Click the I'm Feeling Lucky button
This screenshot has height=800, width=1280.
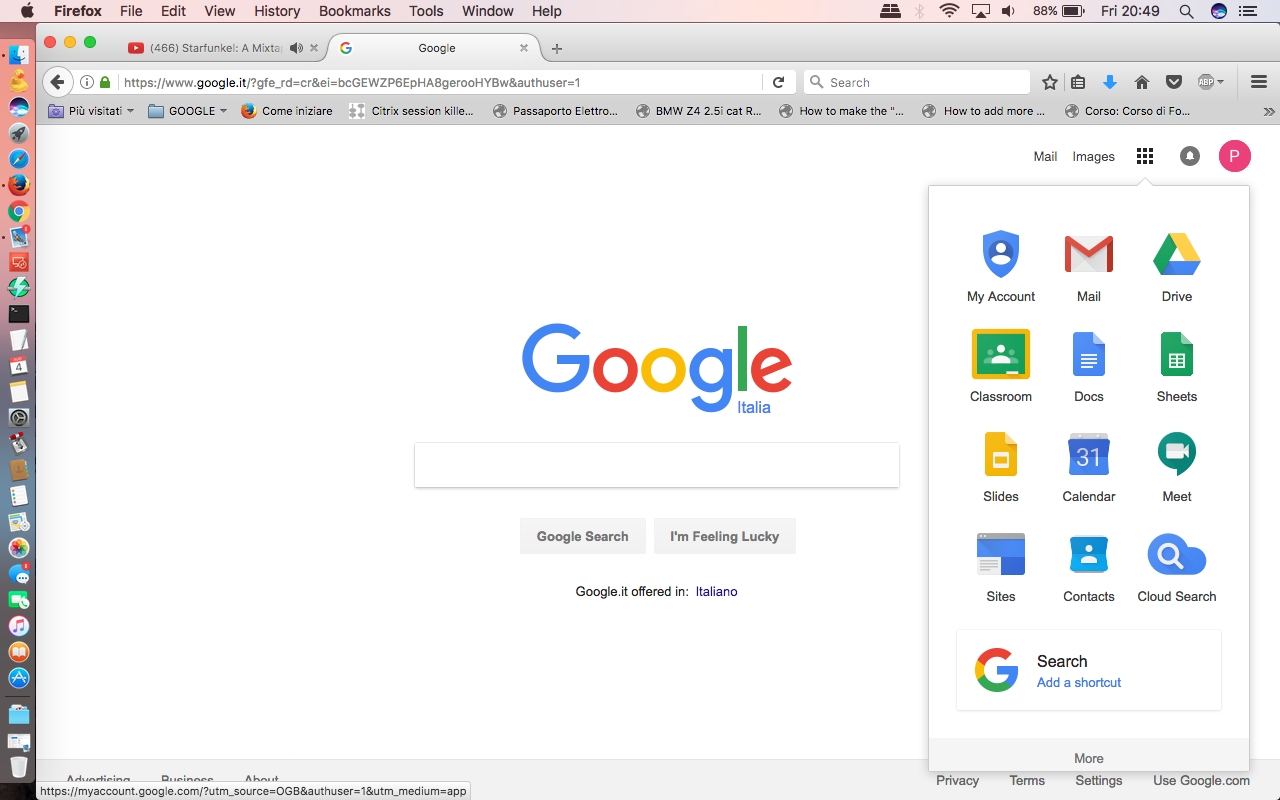(724, 536)
